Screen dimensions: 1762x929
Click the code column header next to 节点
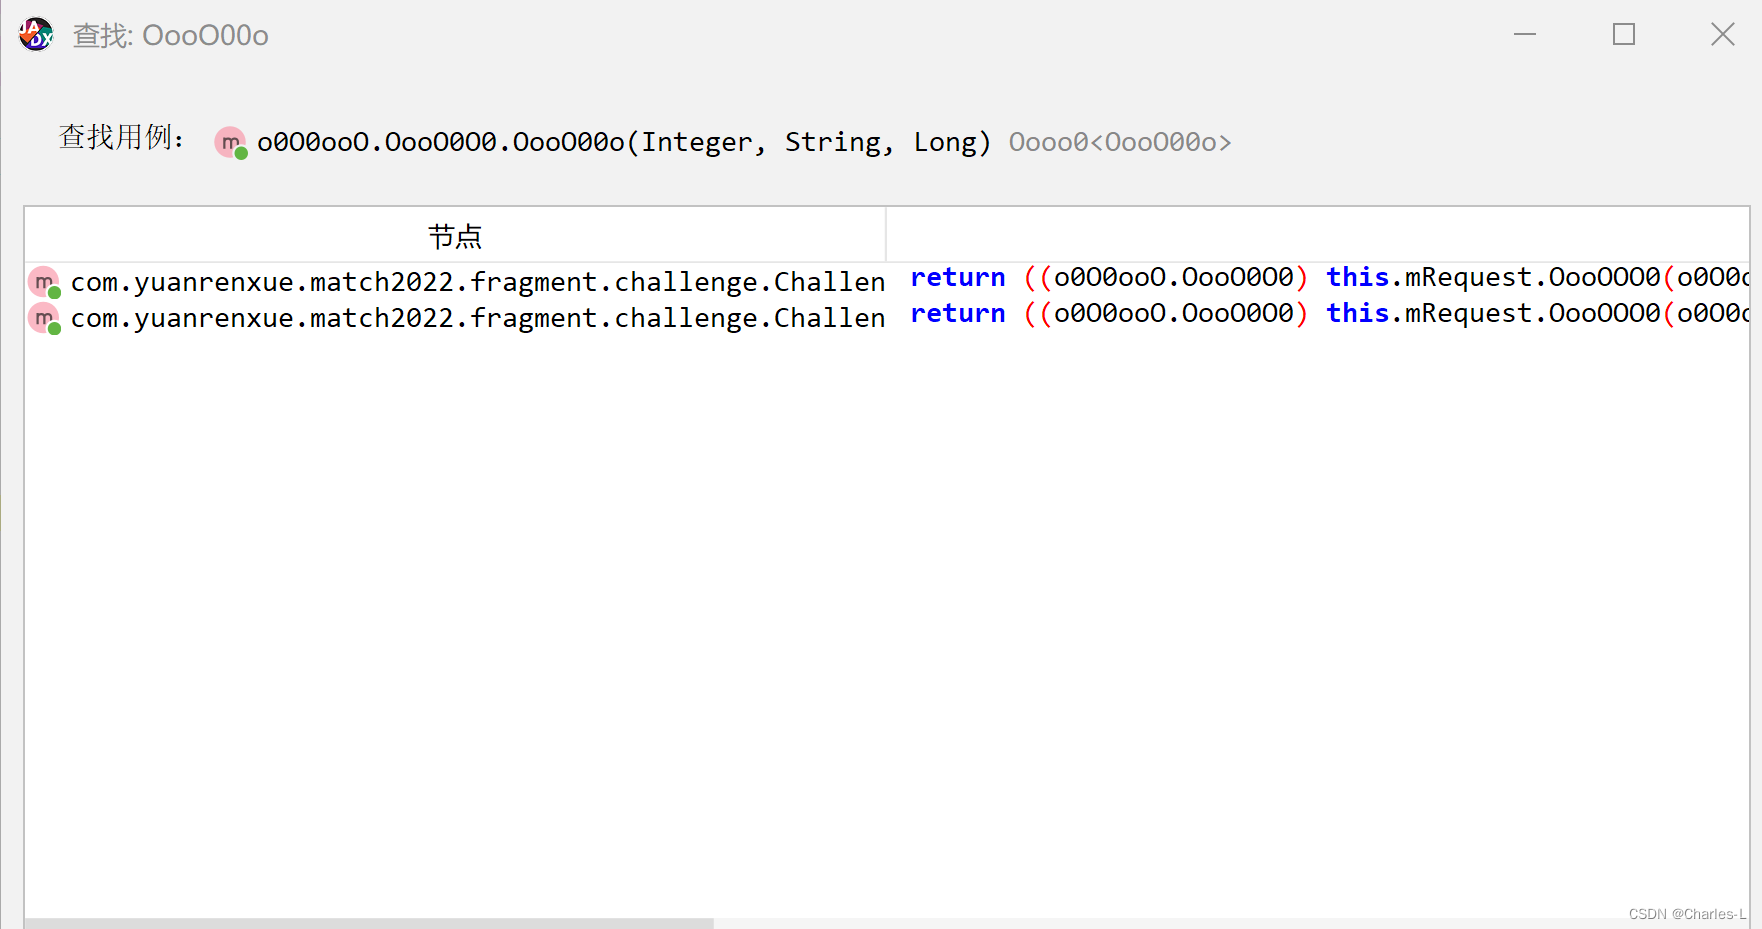coord(1317,236)
